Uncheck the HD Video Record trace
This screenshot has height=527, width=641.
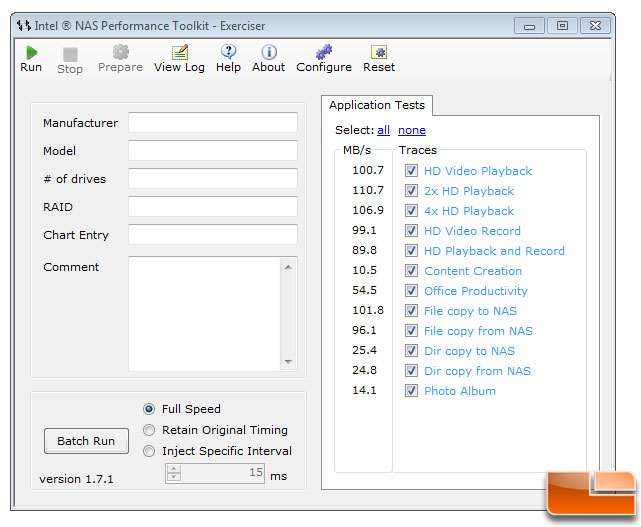[x=411, y=231]
